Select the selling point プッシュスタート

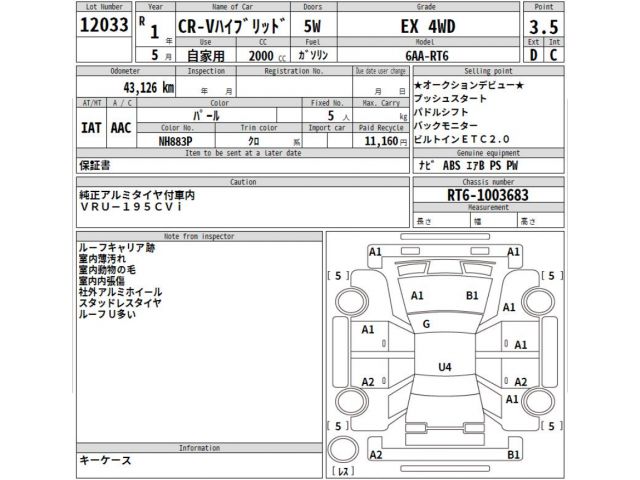point(450,98)
